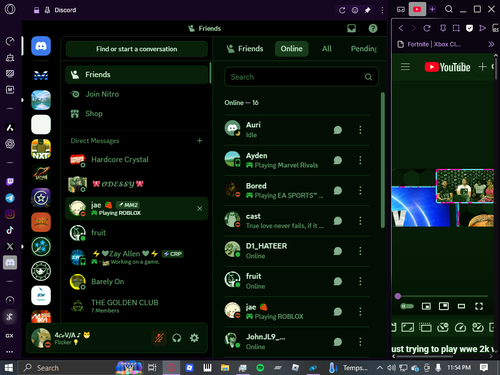Toggle deafen headphones icon in Discord

pos(177,338)
